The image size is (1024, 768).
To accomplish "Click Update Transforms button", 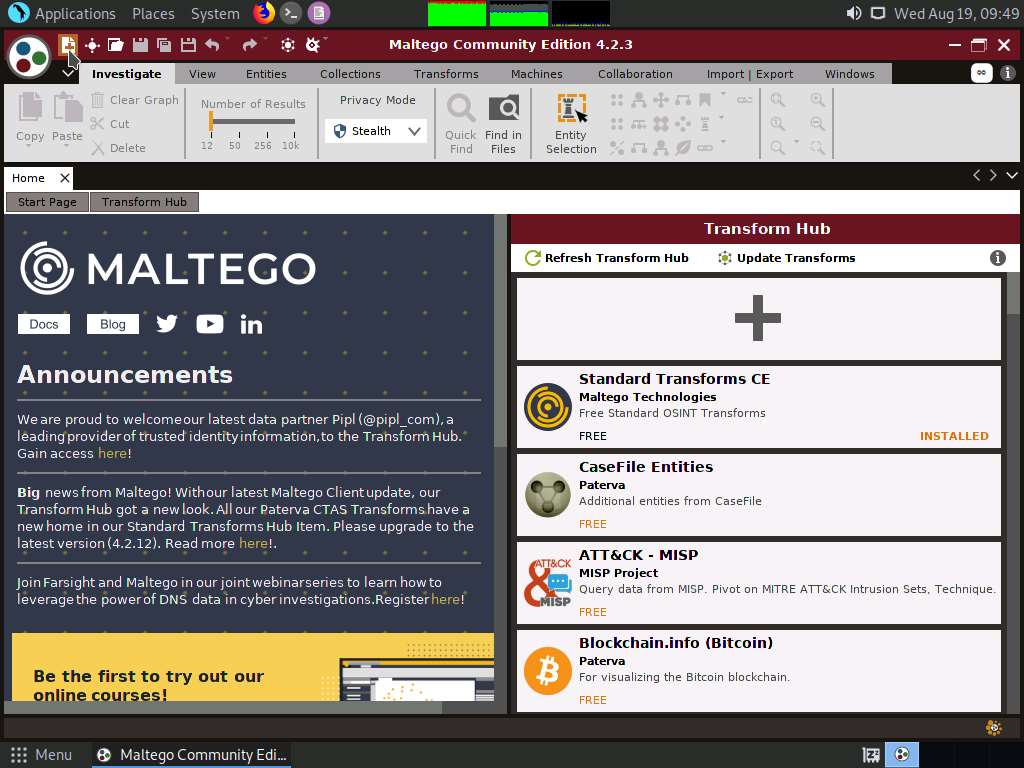I will [786, 258].
